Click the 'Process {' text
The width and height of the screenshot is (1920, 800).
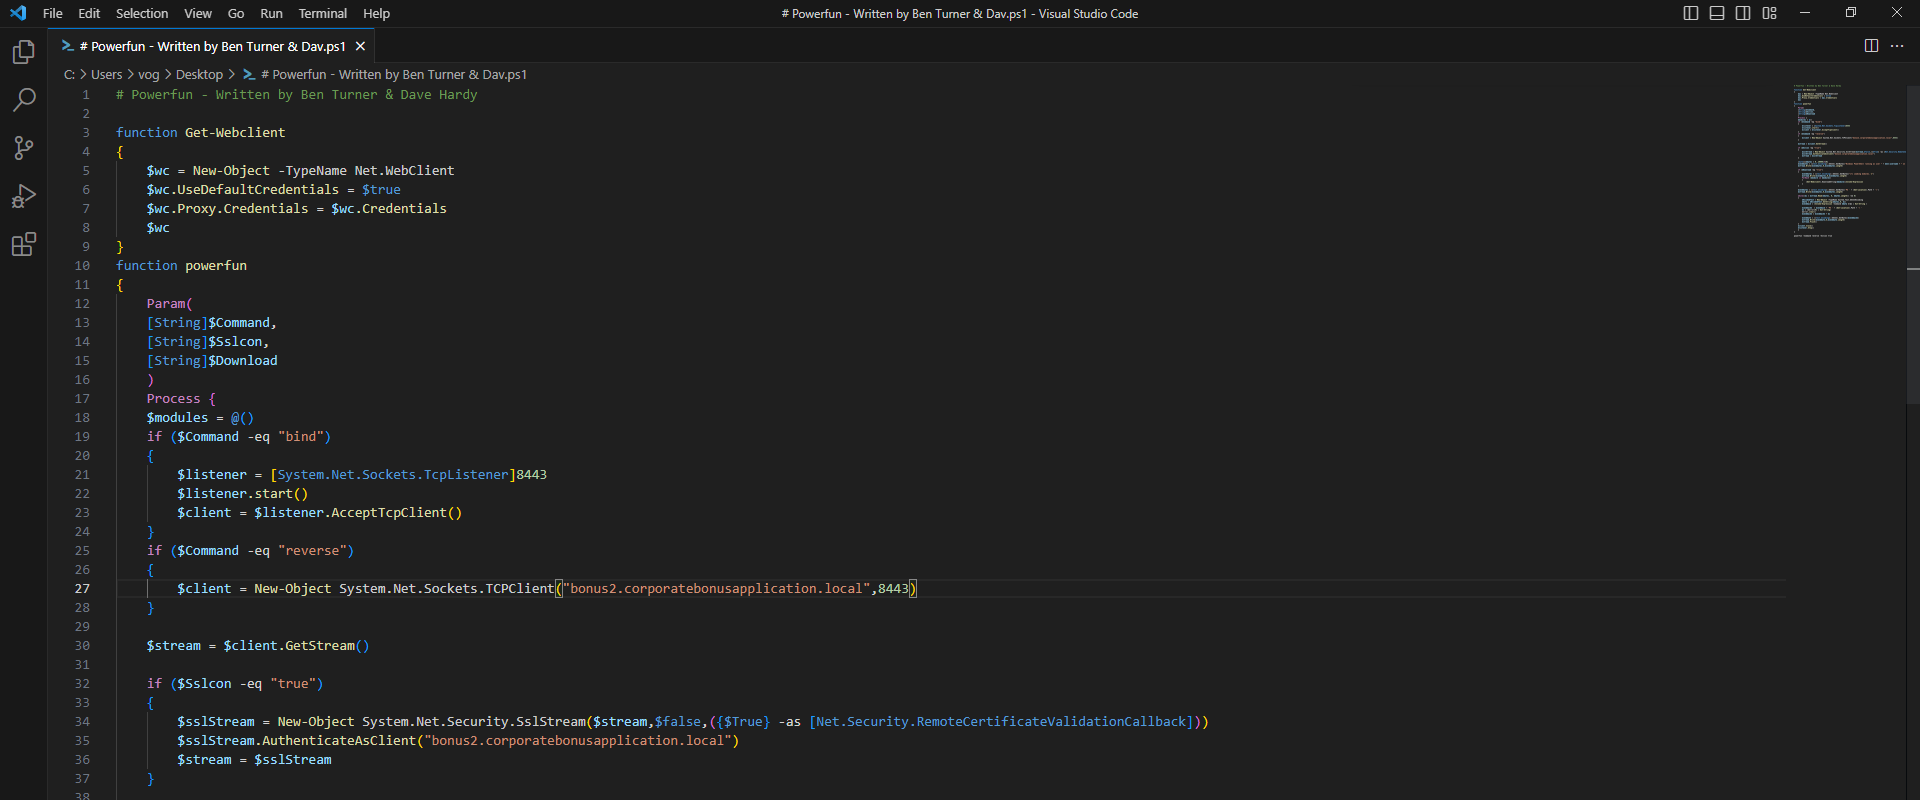181,399
